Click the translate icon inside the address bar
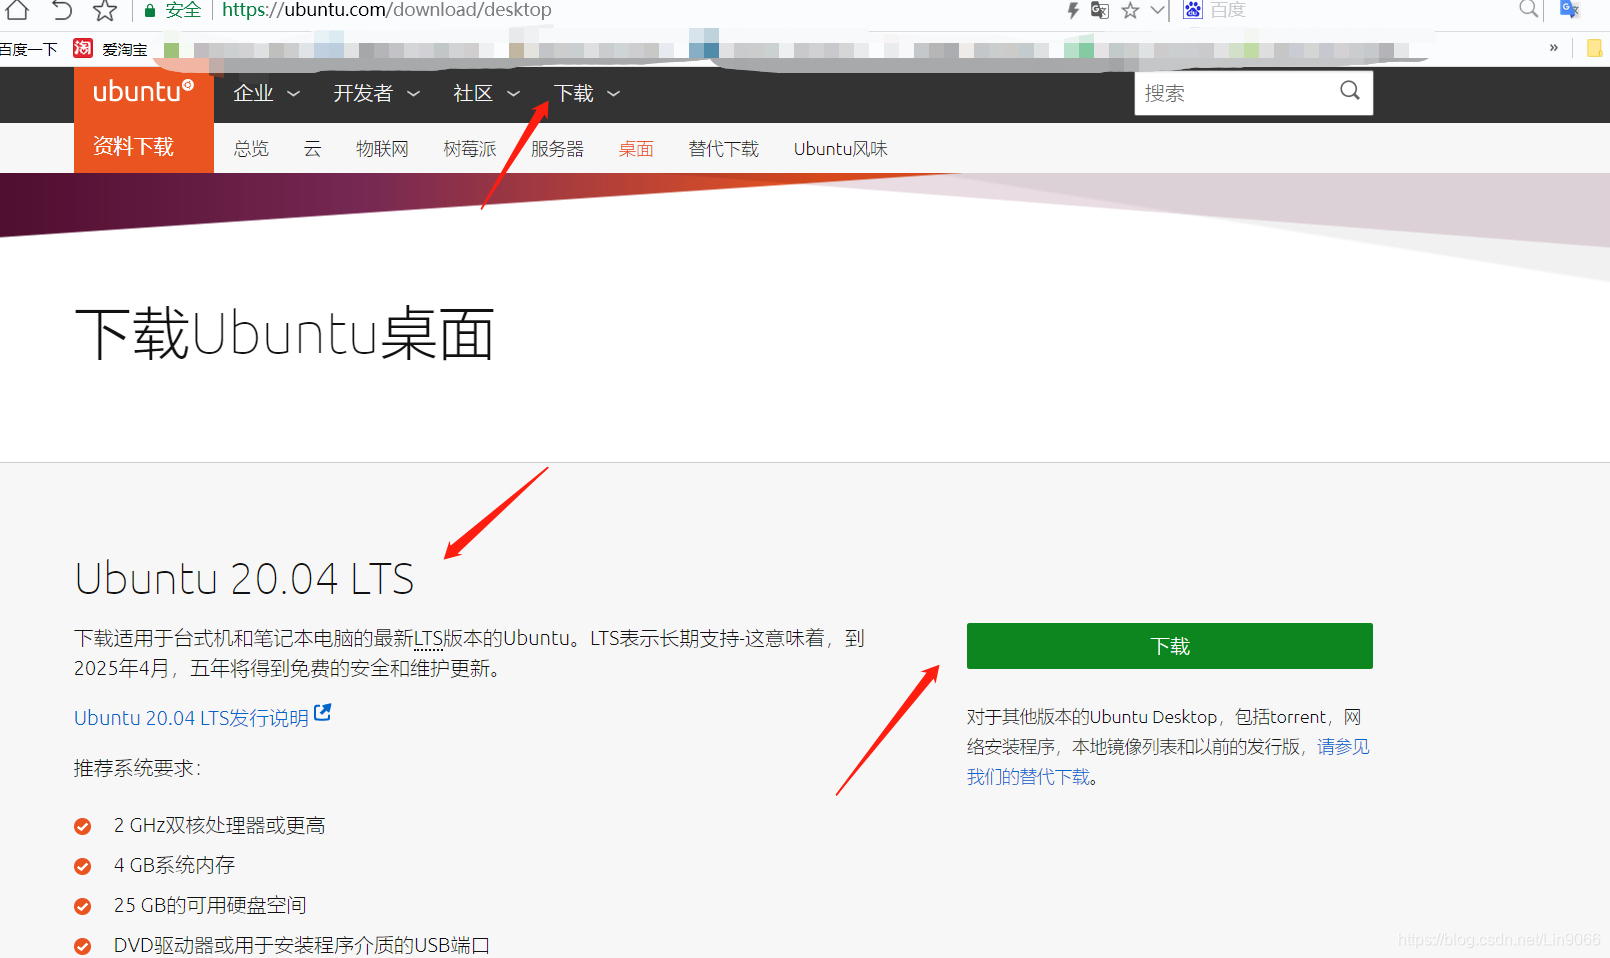Viewport: 1610px width, 958px height. pos(1100,11)
